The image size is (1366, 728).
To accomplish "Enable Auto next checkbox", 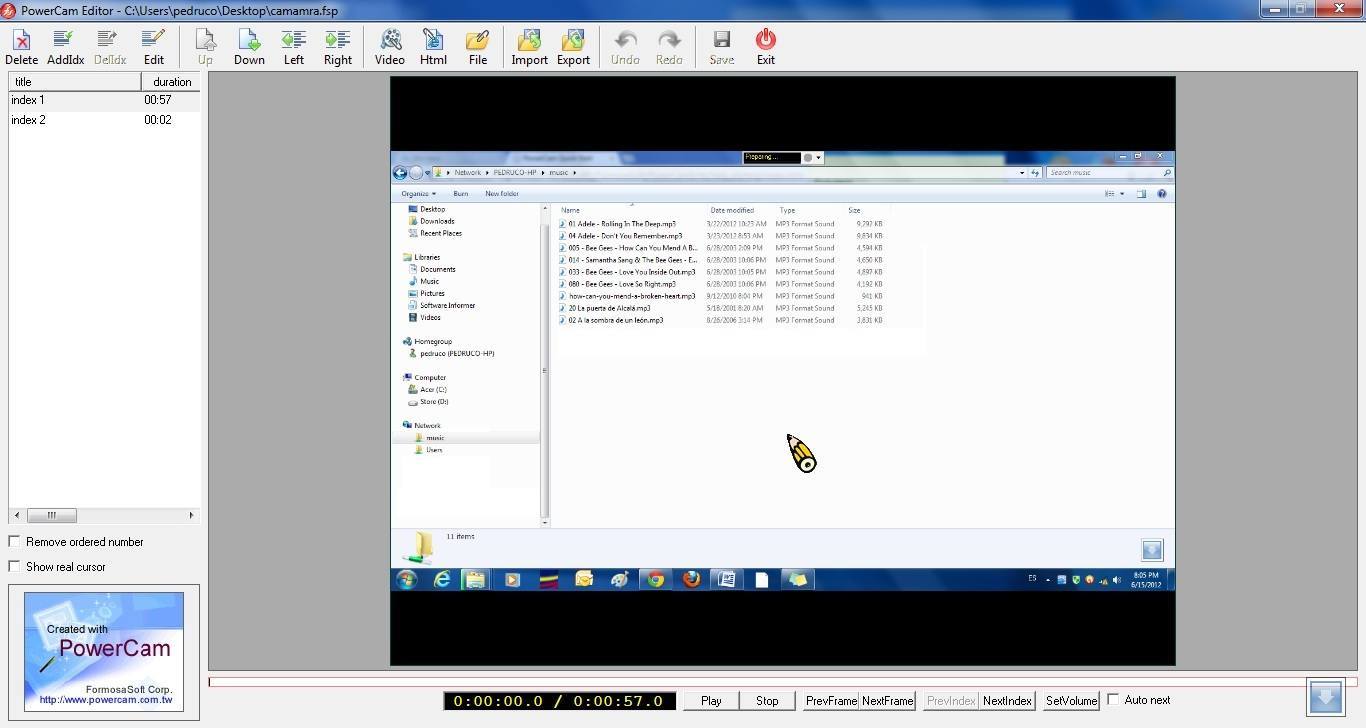I will 1113,700.
